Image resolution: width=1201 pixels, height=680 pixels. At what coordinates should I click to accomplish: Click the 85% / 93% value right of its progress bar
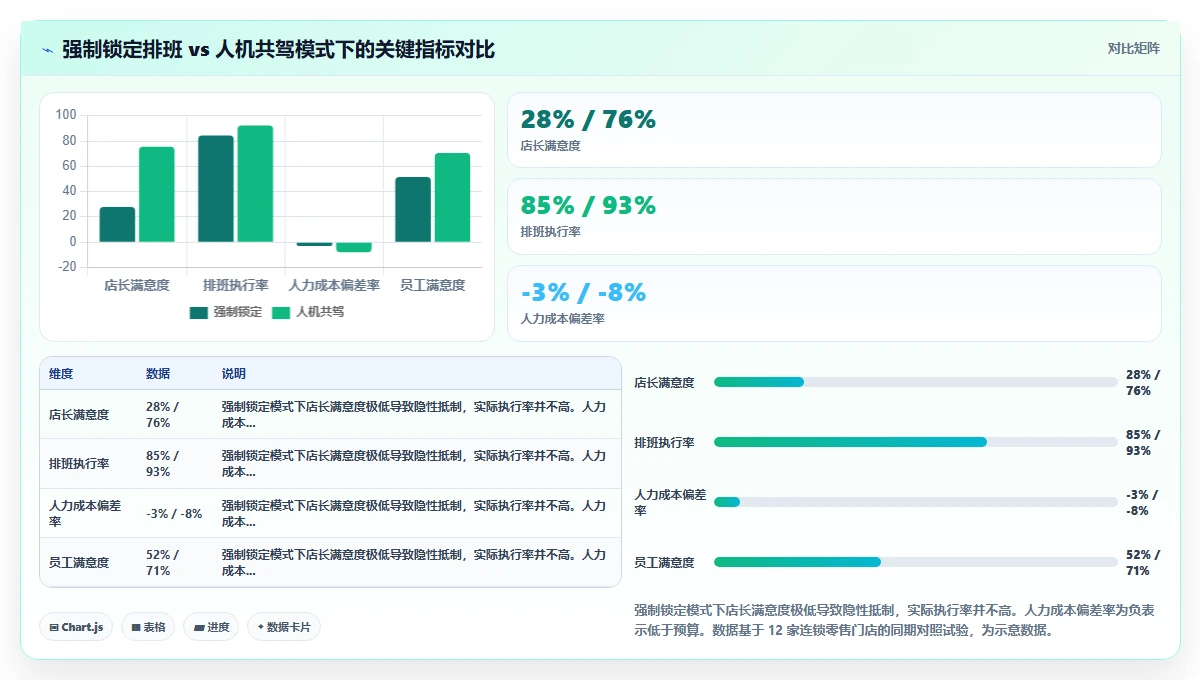pos(1143,443)
